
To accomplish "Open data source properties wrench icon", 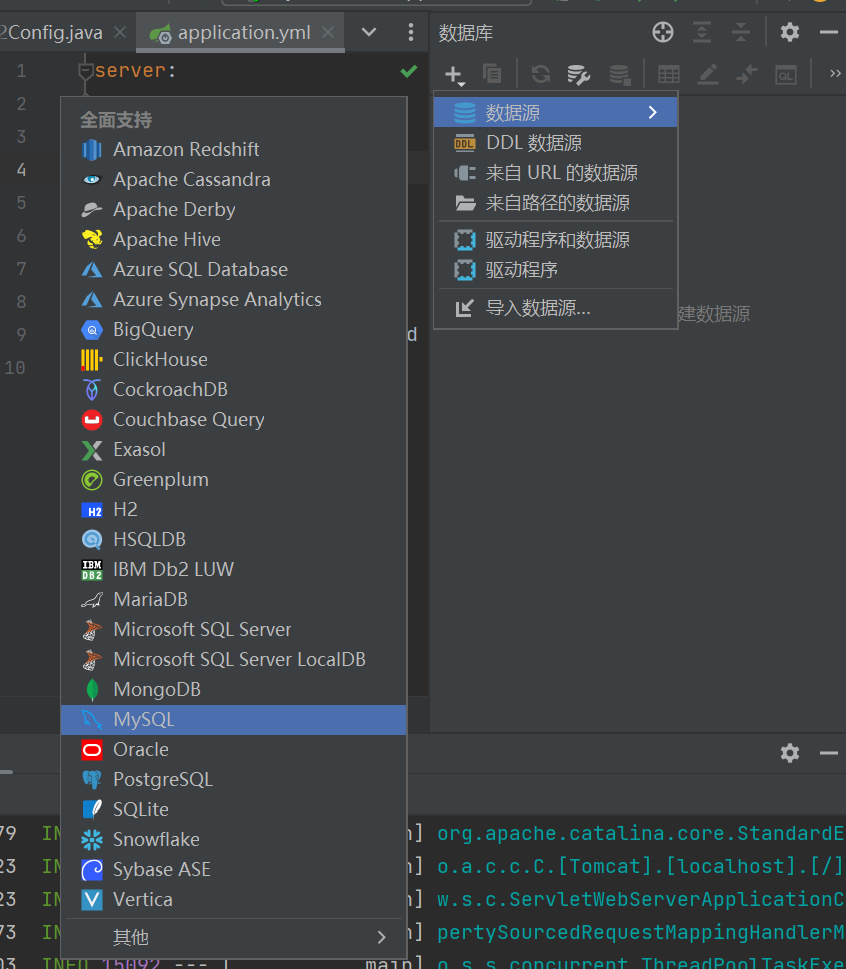I will pyautogui.click(x=578, y=75).
